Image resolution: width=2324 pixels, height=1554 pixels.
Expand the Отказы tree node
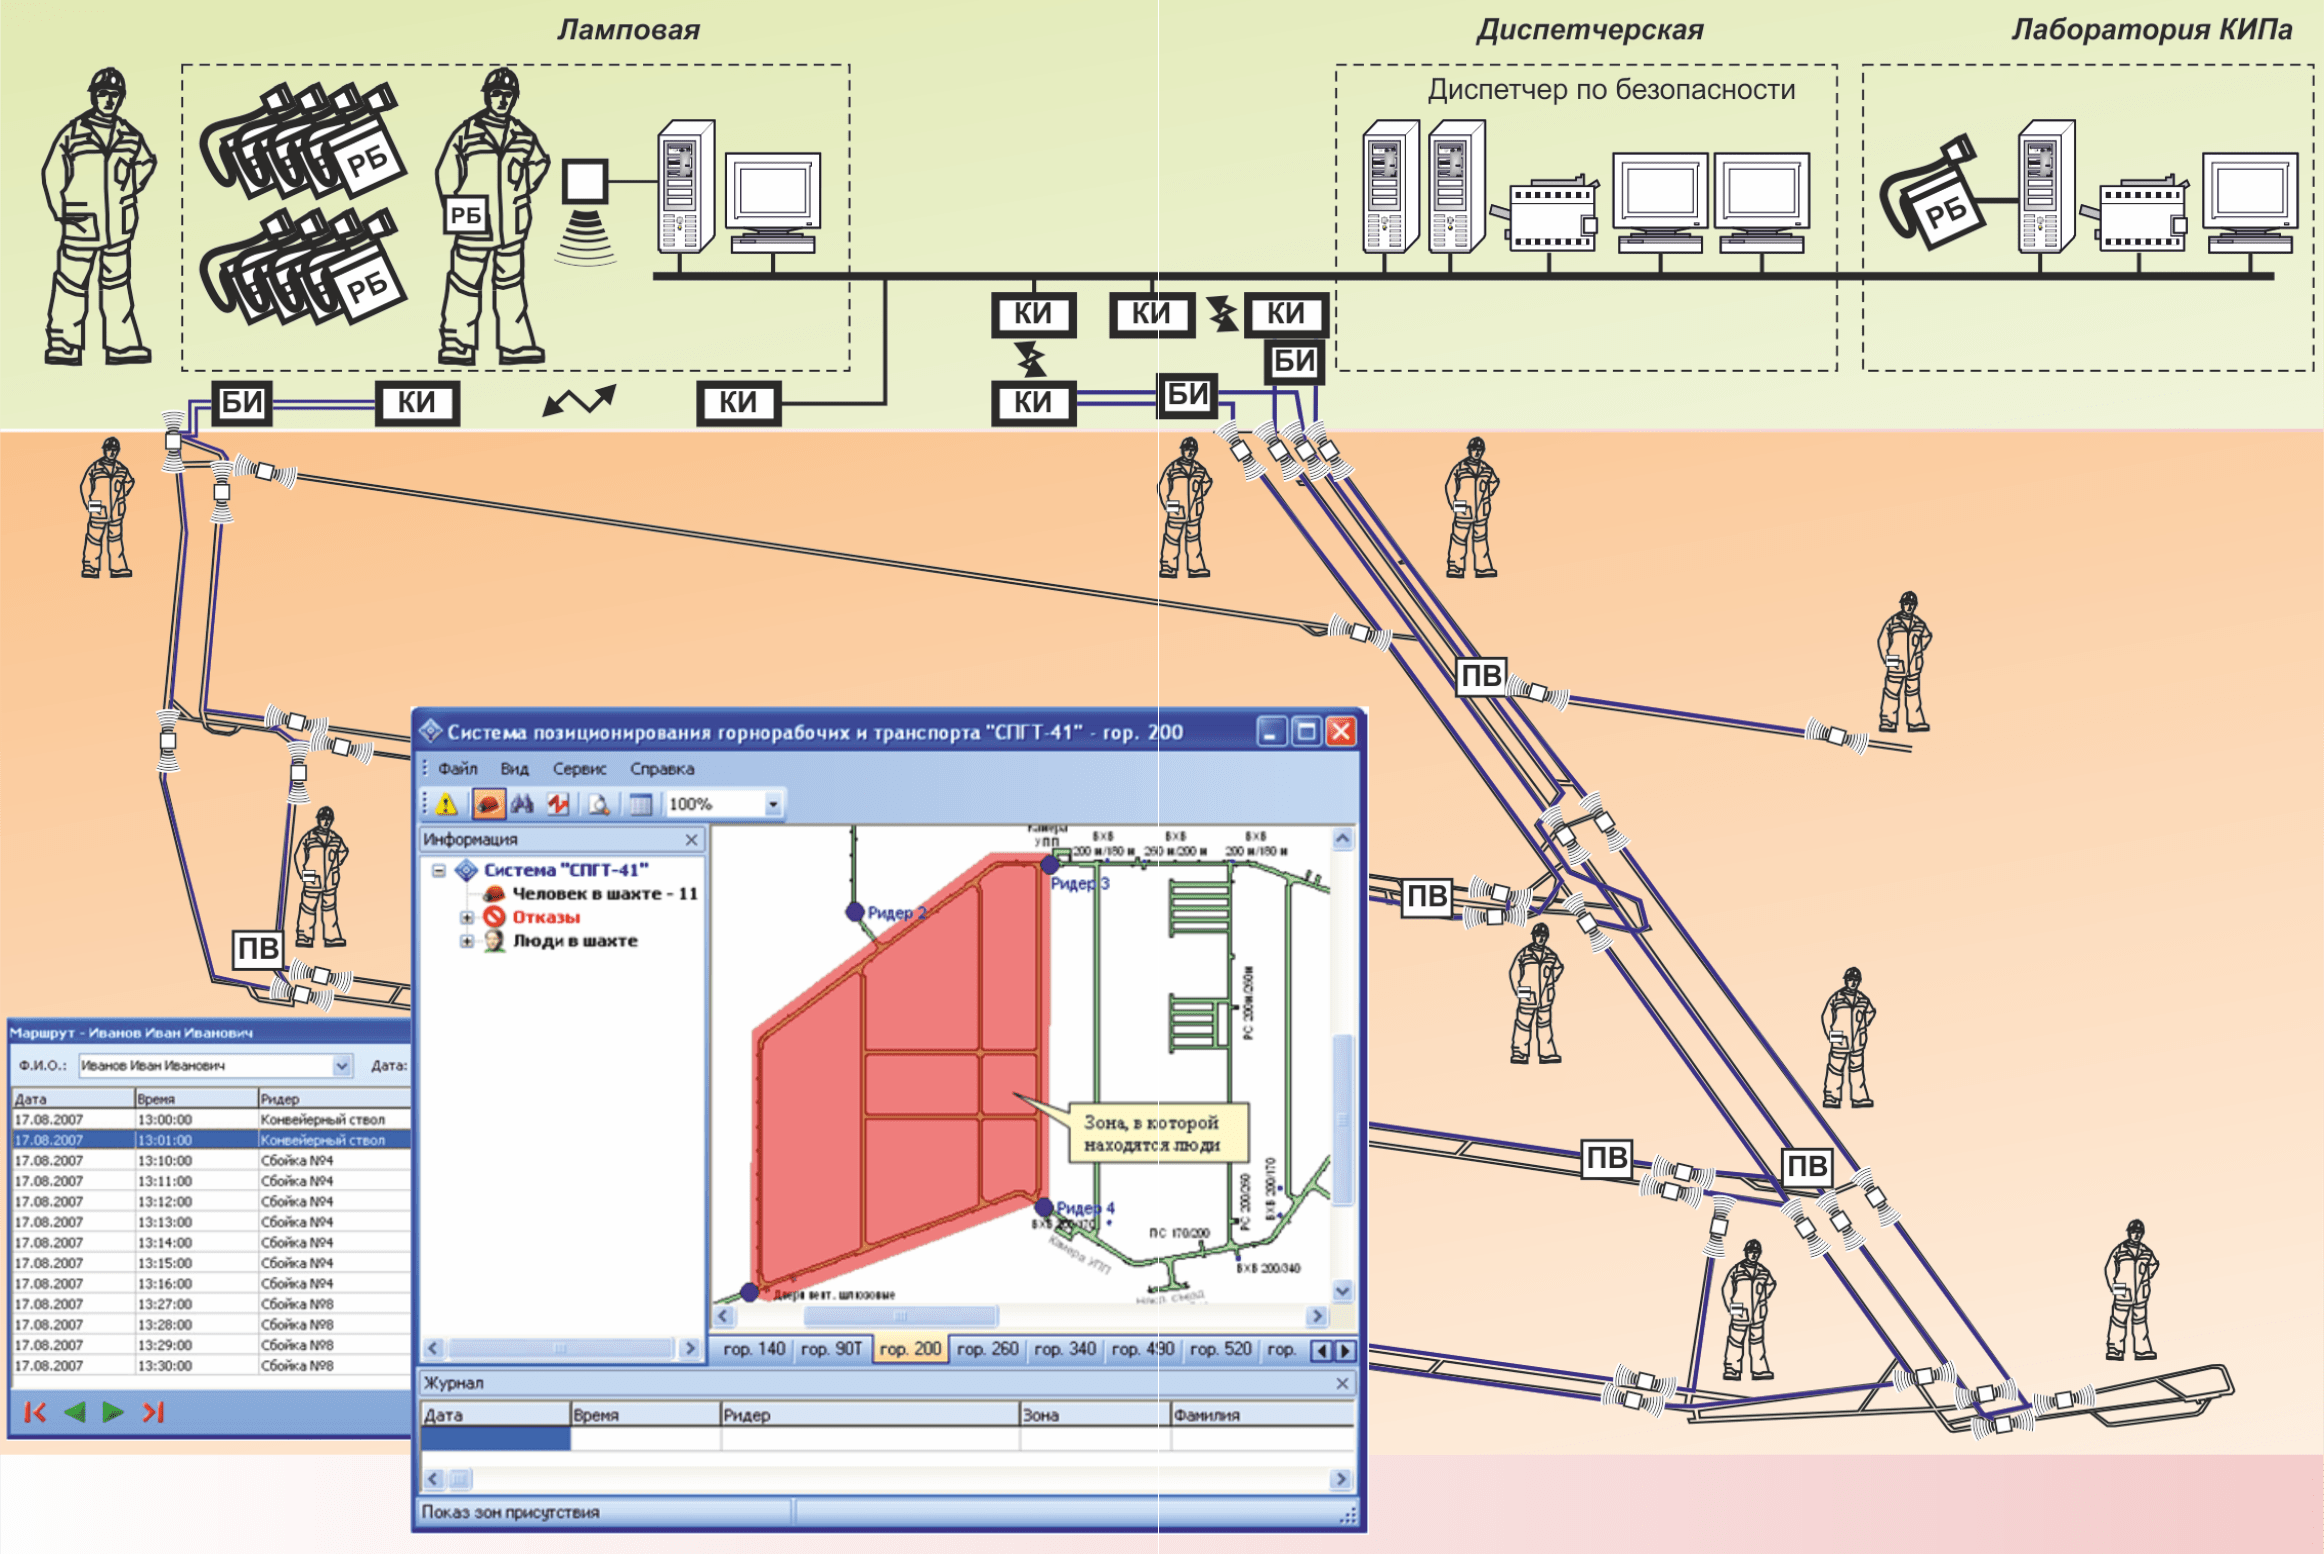467,917
